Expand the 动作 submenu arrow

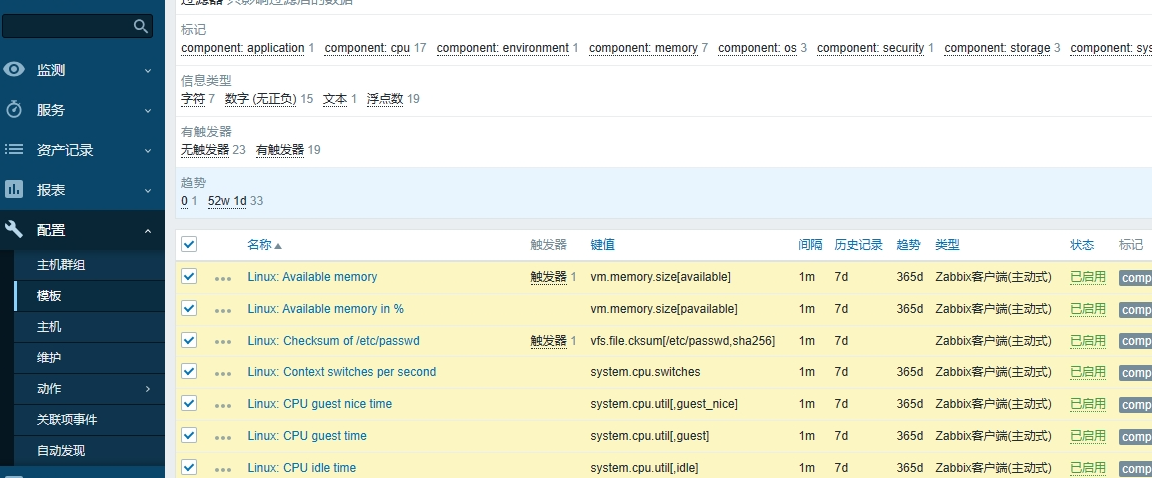tap(148, 389)
